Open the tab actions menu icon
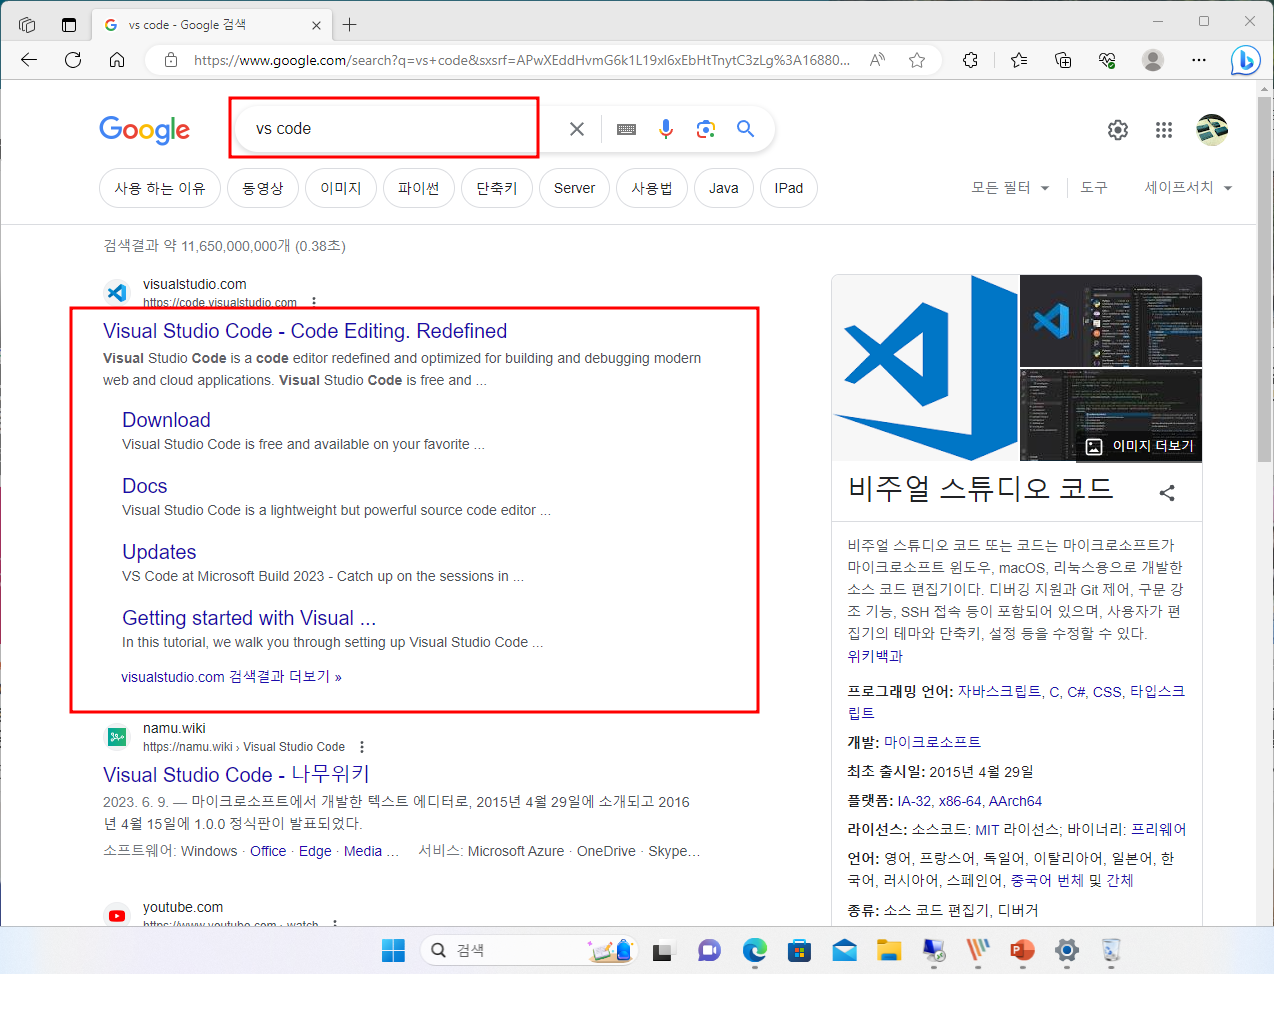 69,25
